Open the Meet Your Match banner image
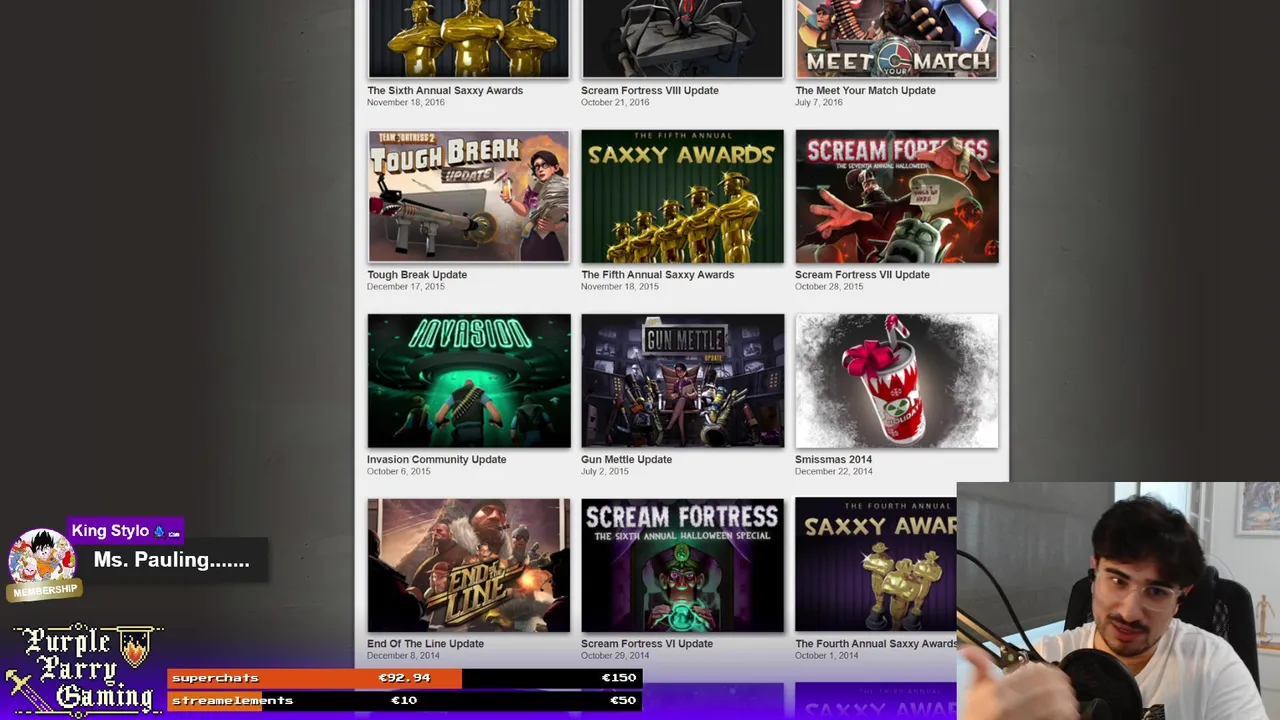 (x=896, y=39)
